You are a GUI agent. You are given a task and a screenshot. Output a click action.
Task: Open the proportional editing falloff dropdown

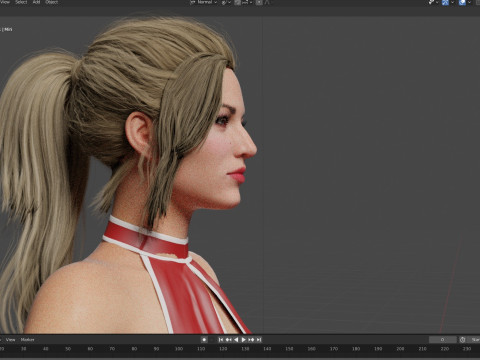click(x=267, y=2)
